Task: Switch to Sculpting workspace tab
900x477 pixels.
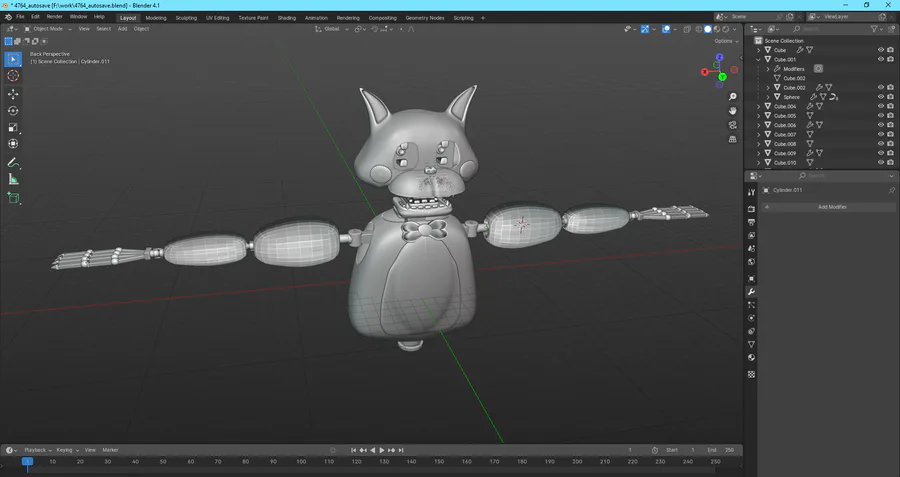Action: pyautogui.click(x=186, y=18)
